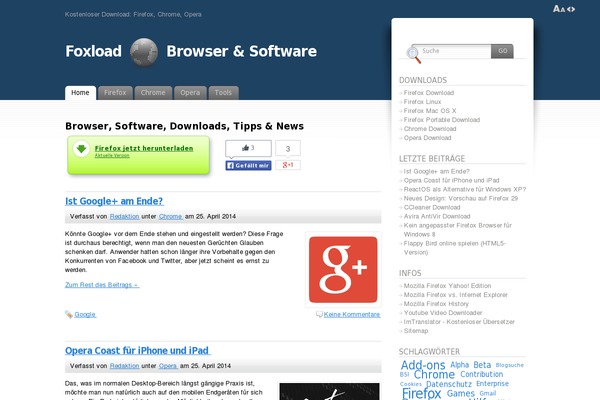Click Flappy Bird online spielen link
The width and height of the screenshot is (600, 400).
coord(455,248)
